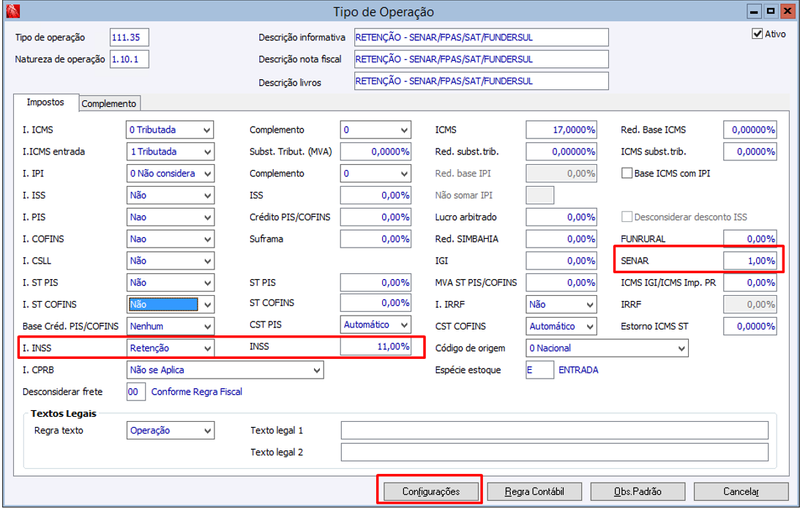Open the I. INSS Retenção dropdown
This screenshot has width=800, height=509.
(170, 348)
